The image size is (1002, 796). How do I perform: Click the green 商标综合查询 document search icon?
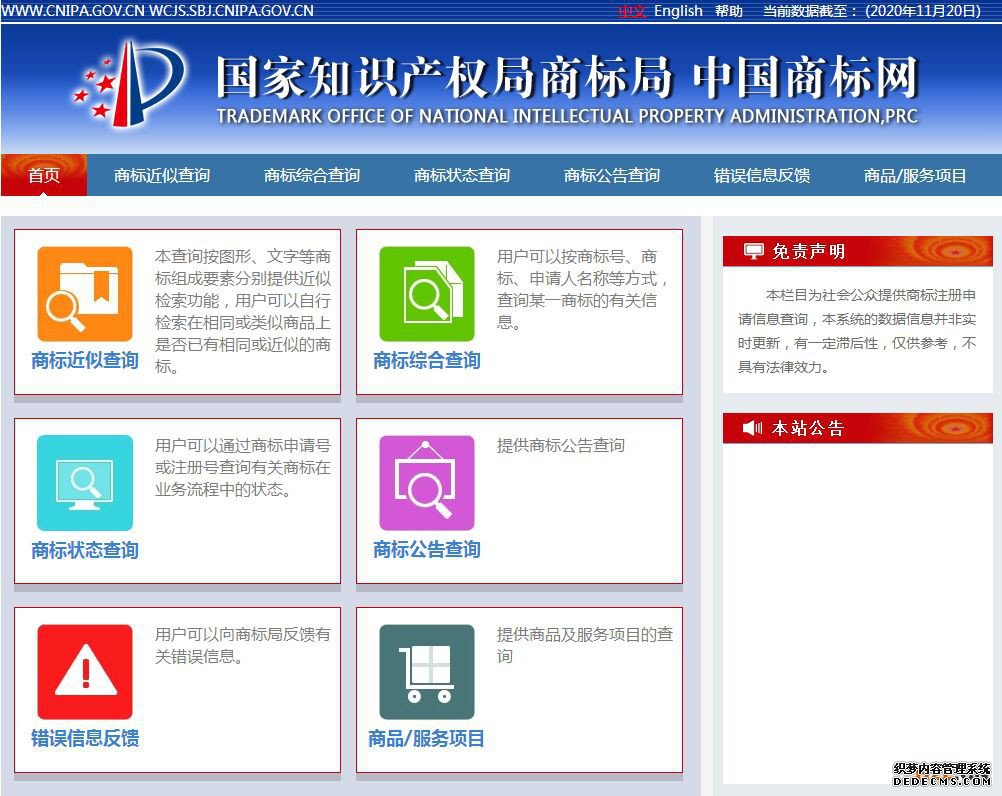[427, 294]
